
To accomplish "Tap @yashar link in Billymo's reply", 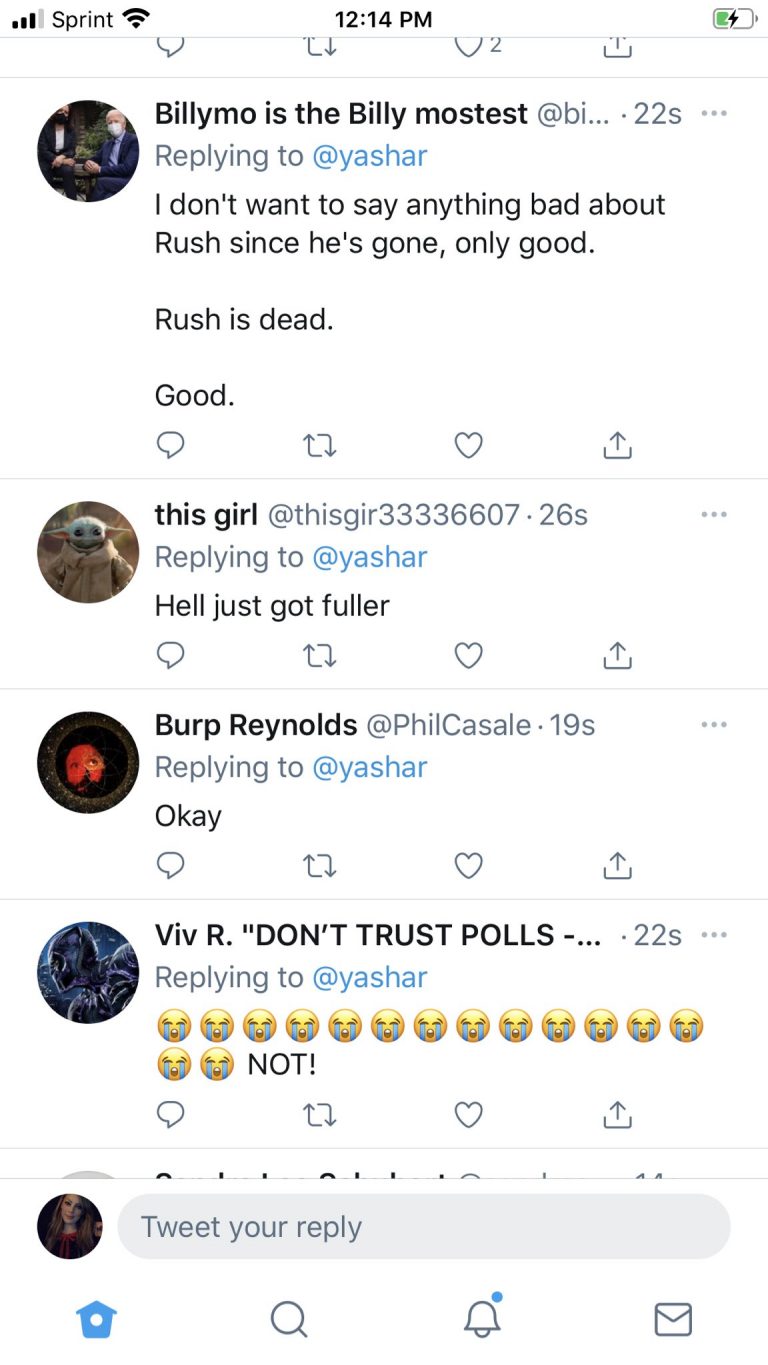I will [370, 156].
